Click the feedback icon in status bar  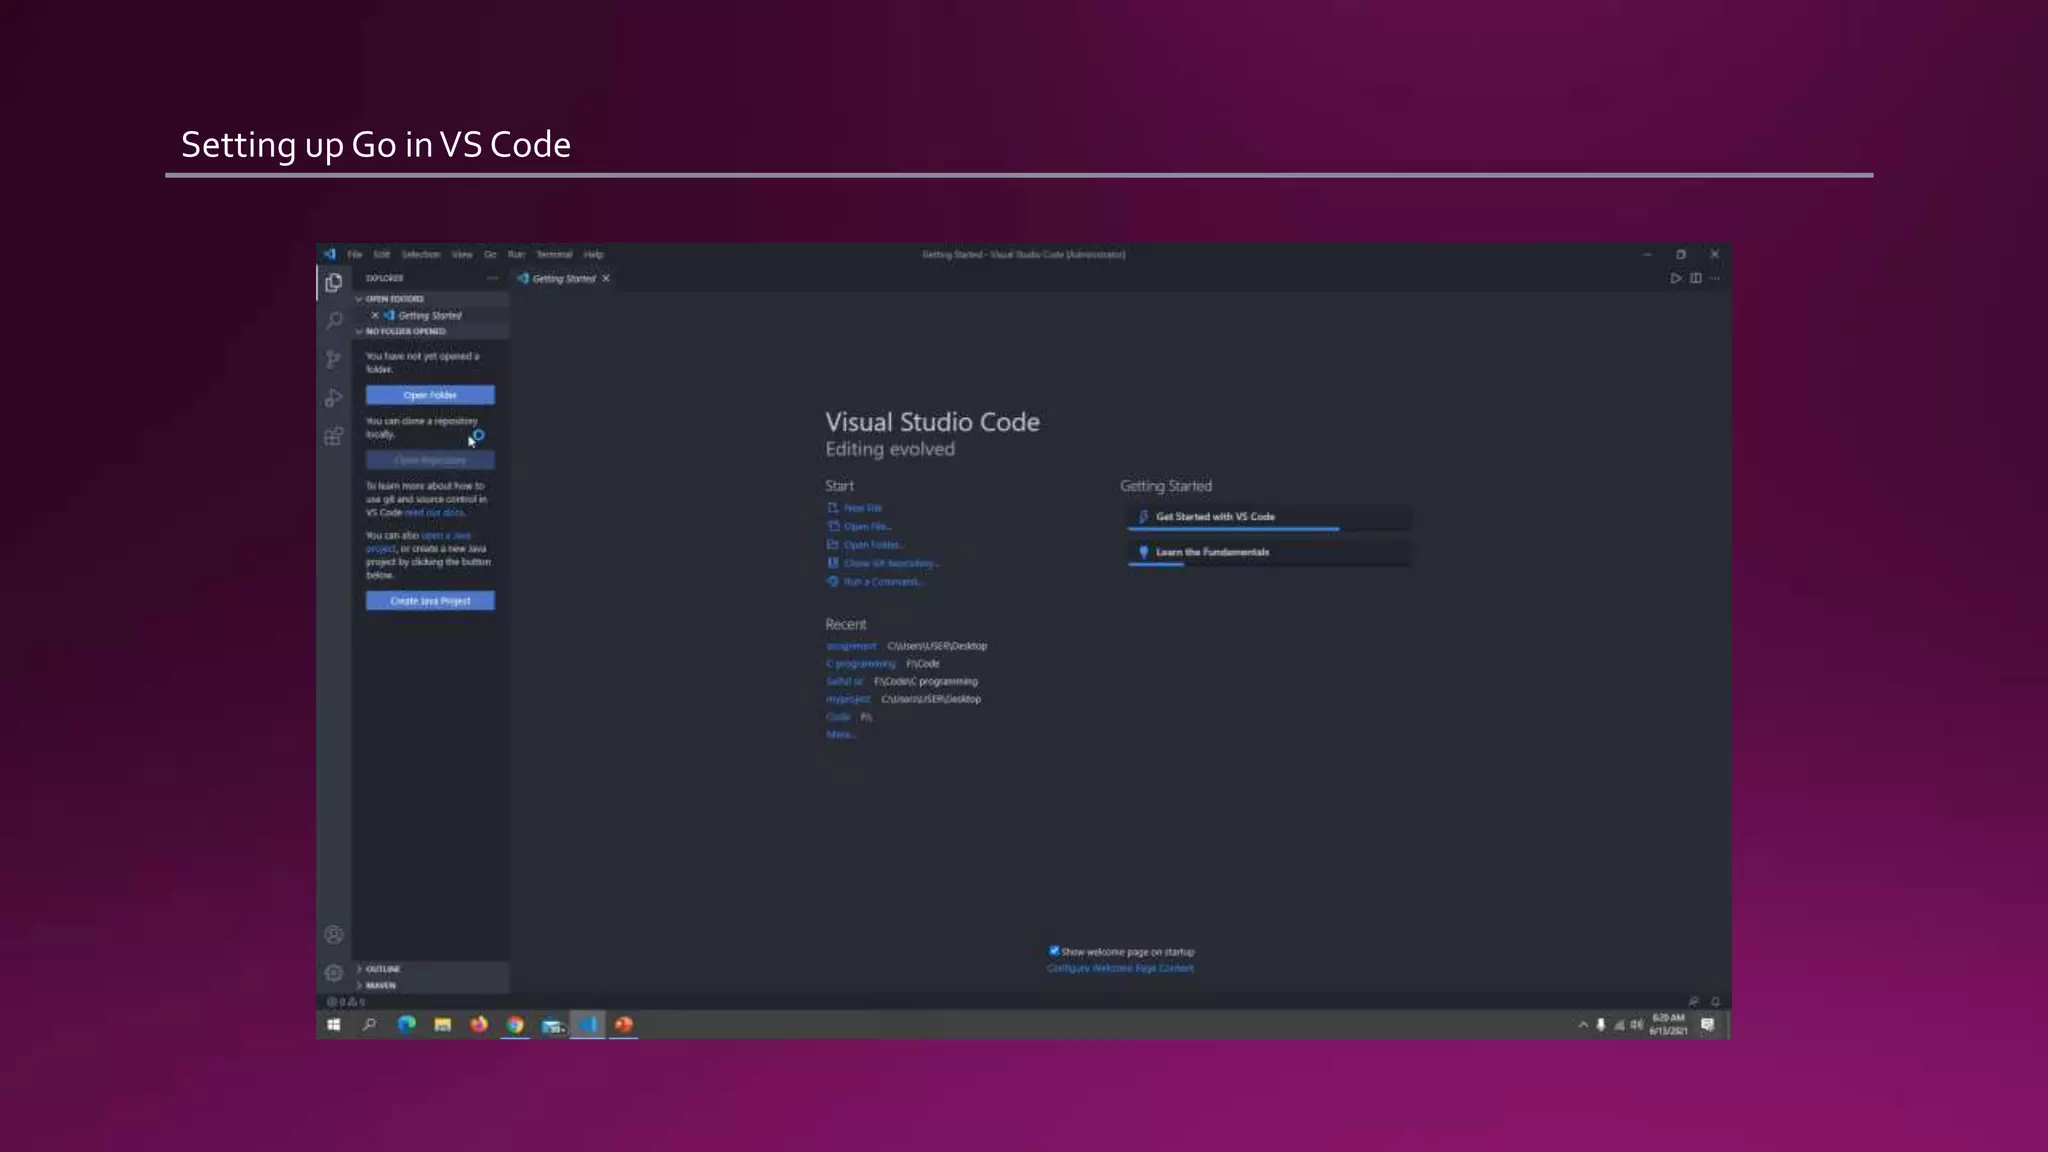[x=1694, y=1002]
